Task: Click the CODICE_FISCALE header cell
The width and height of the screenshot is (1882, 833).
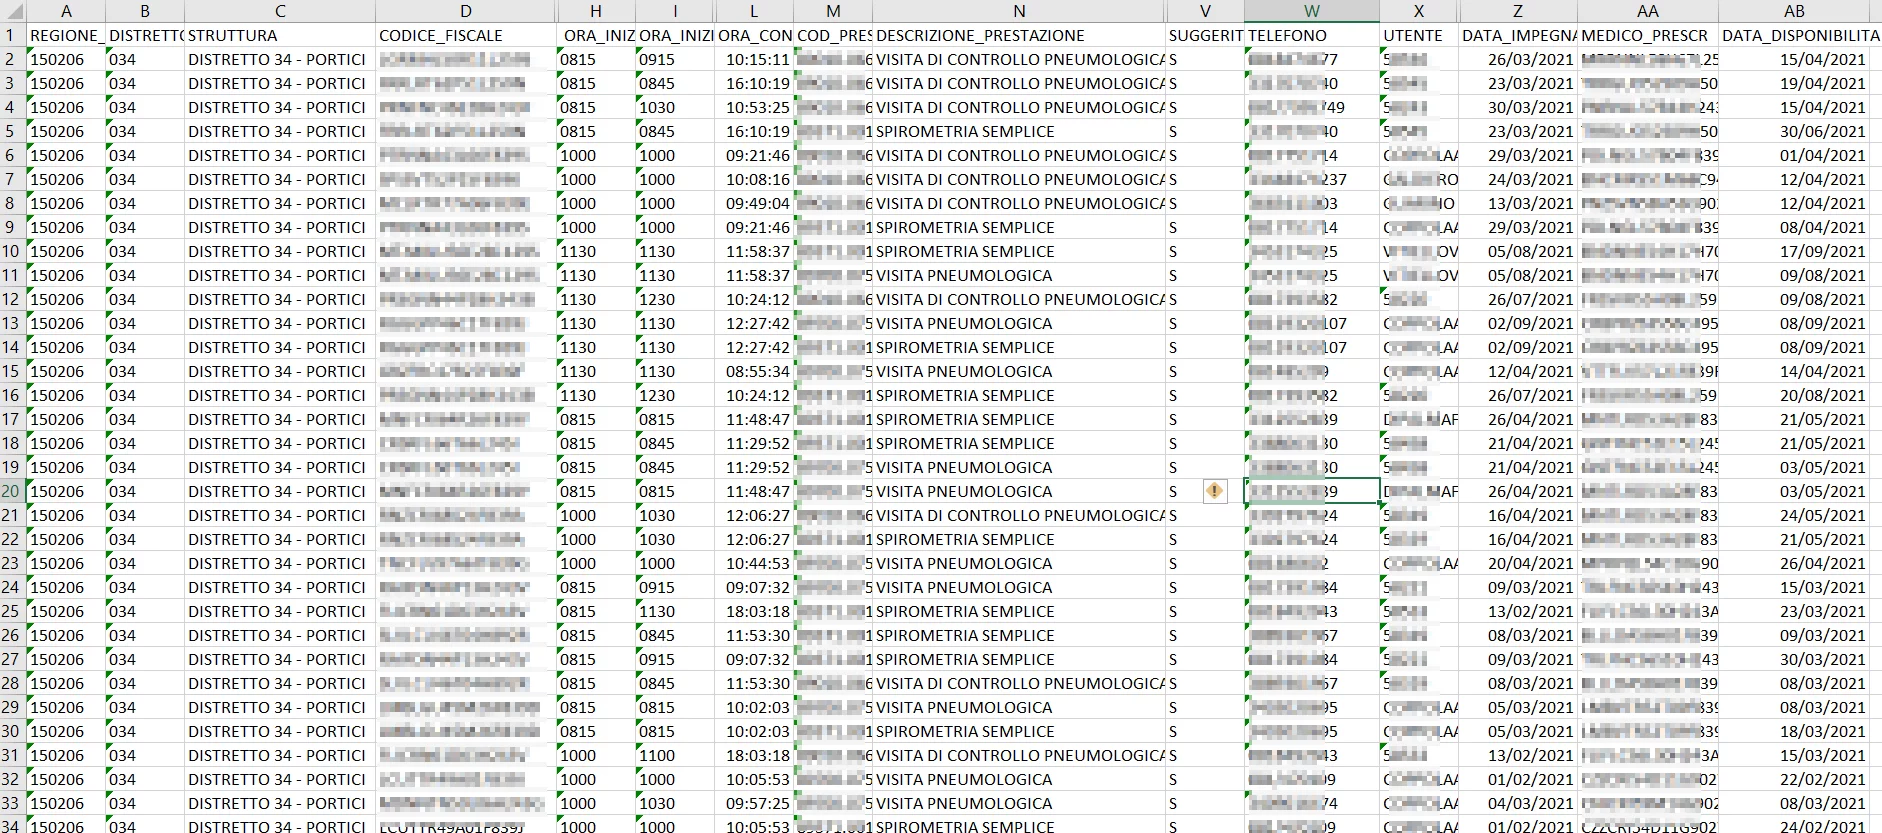Action: (x=466, y=35)
